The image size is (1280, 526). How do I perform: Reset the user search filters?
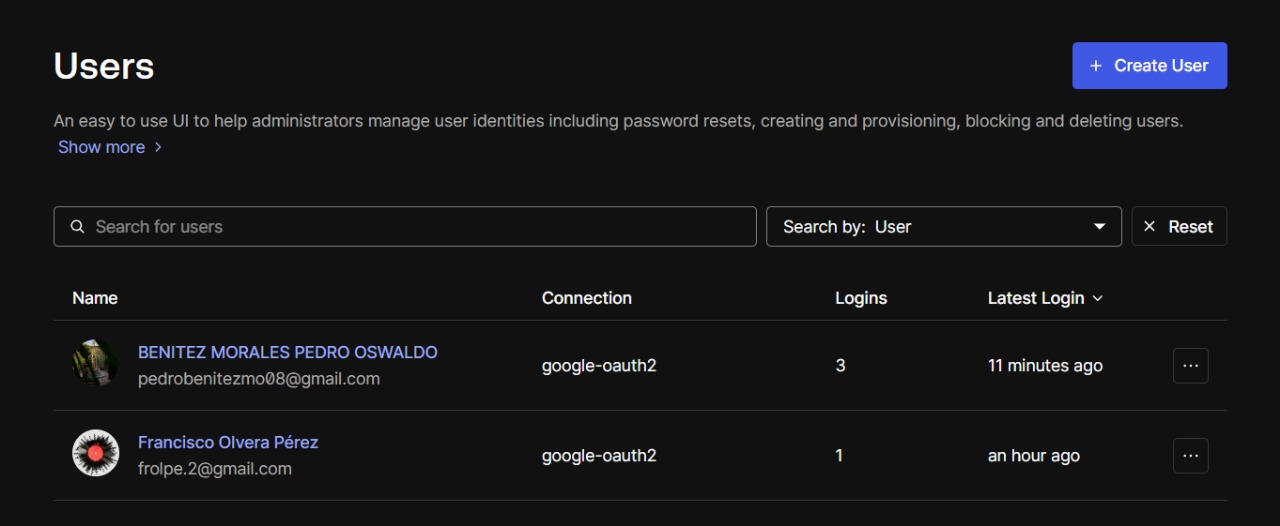coord(1179,227)
